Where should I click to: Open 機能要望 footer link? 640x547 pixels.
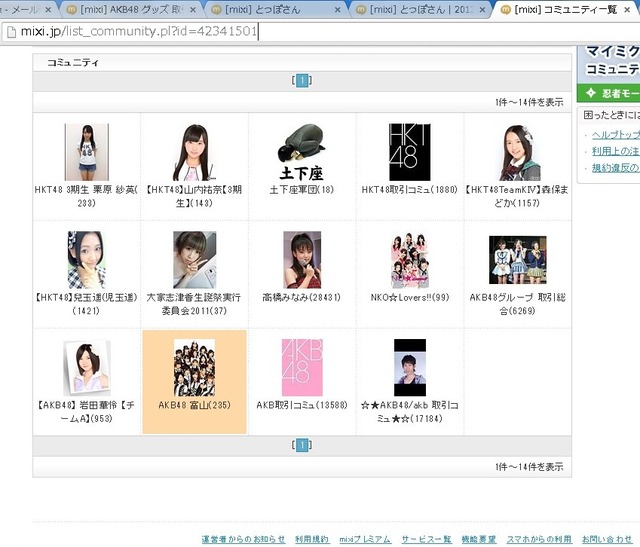(x=479, y=539)
